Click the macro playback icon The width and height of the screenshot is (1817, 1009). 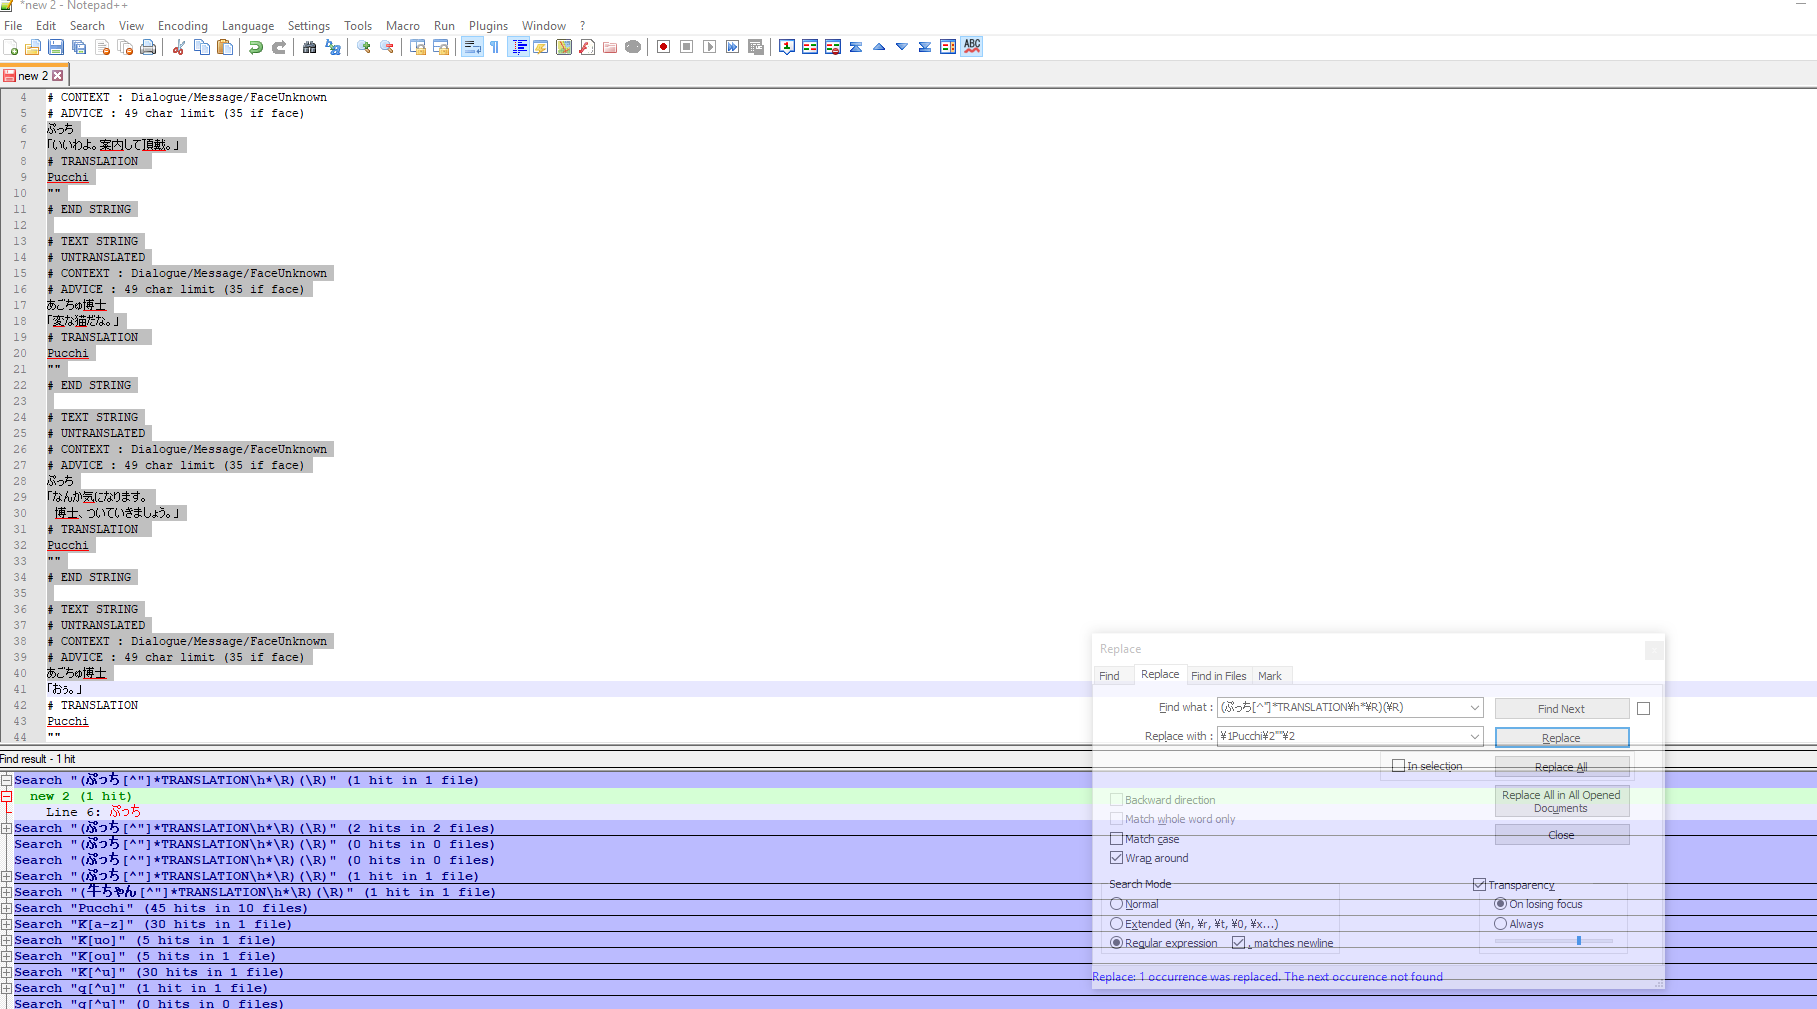(x=709, y=47)
